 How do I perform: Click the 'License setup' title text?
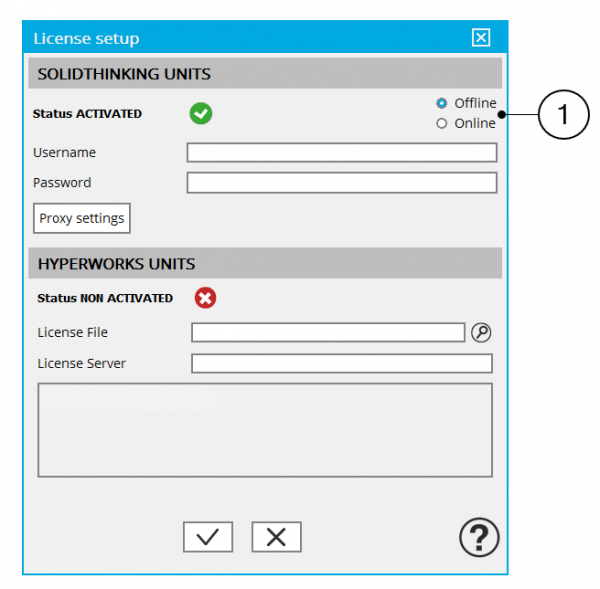(86, 38)
